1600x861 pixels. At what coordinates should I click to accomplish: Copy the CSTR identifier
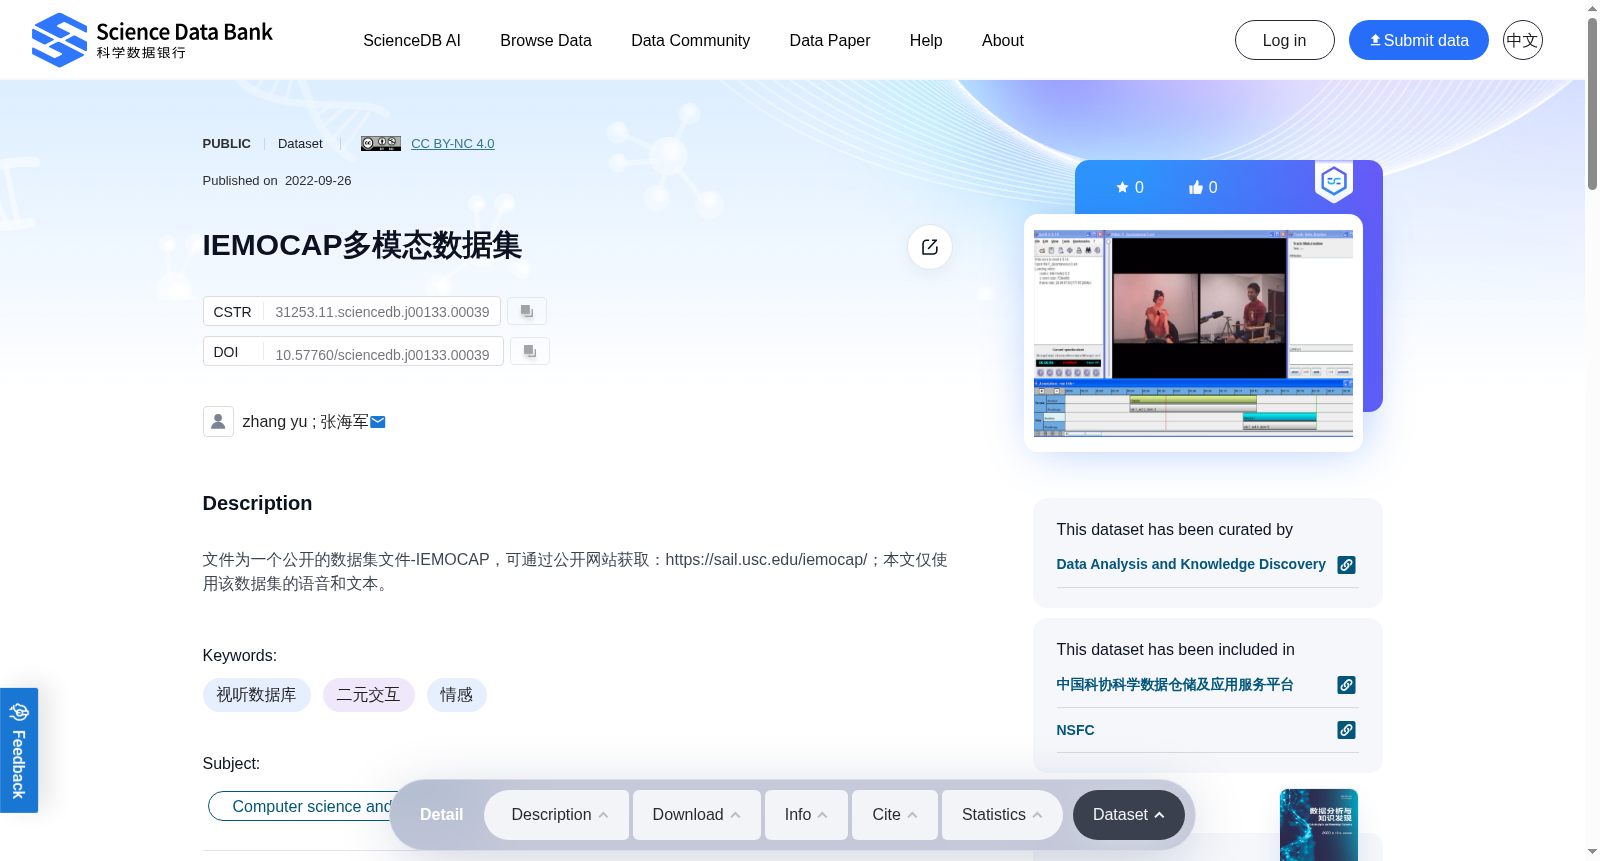pyautogui.click(x=527, y=312)
